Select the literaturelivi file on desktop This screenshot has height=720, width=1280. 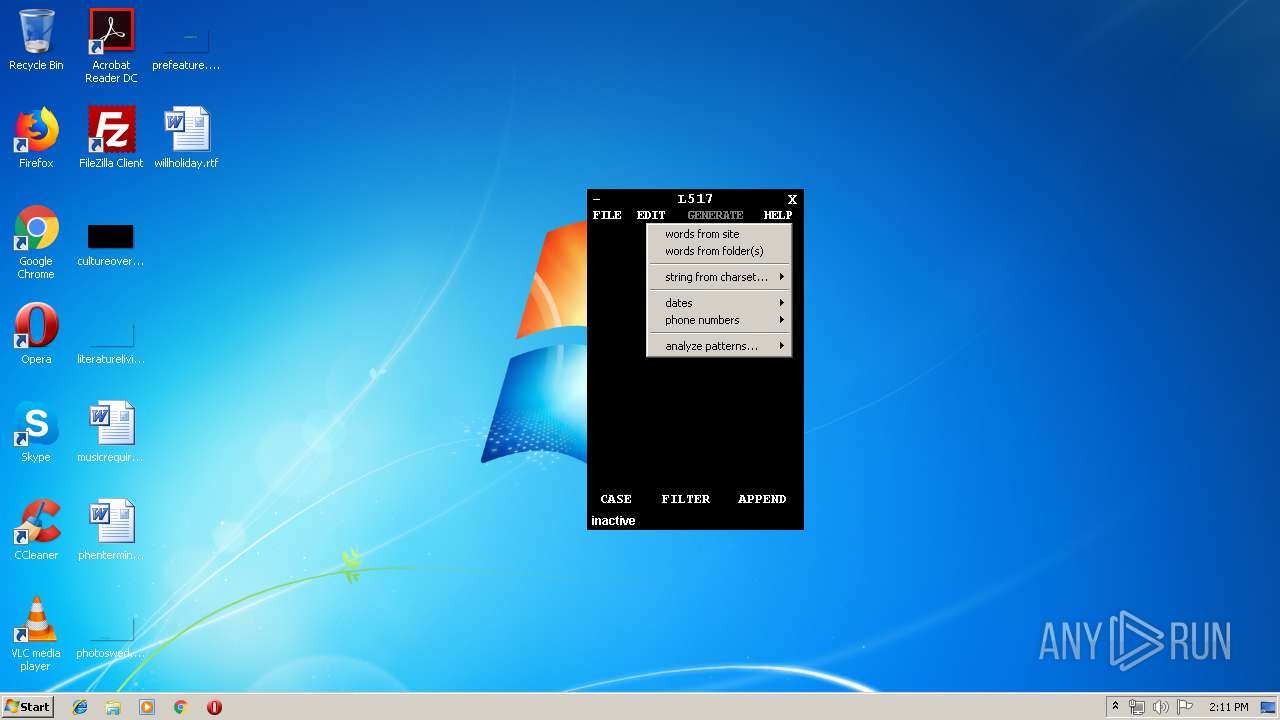[111, 342]
